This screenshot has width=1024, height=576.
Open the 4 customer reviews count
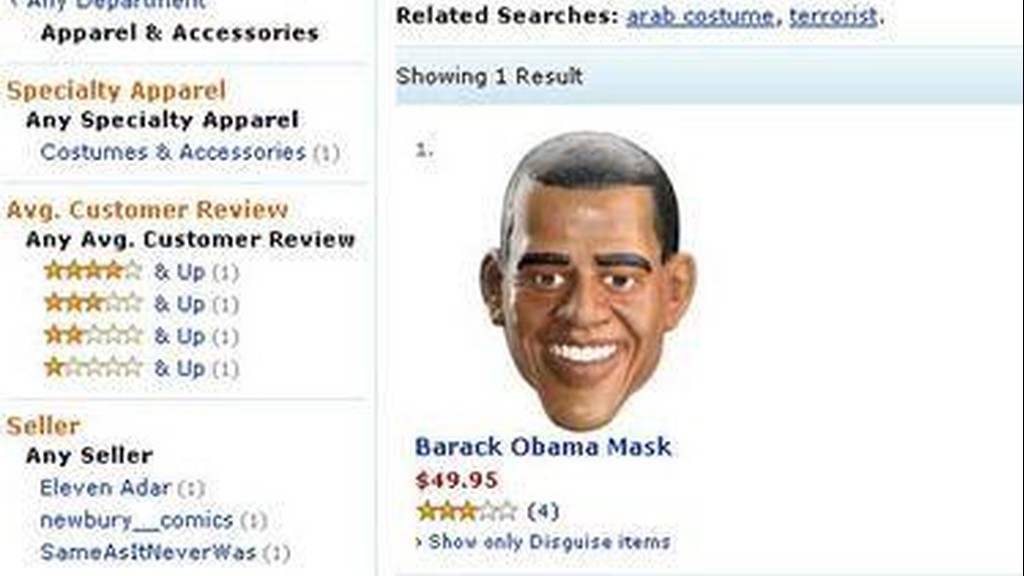[x=543, y=511]
